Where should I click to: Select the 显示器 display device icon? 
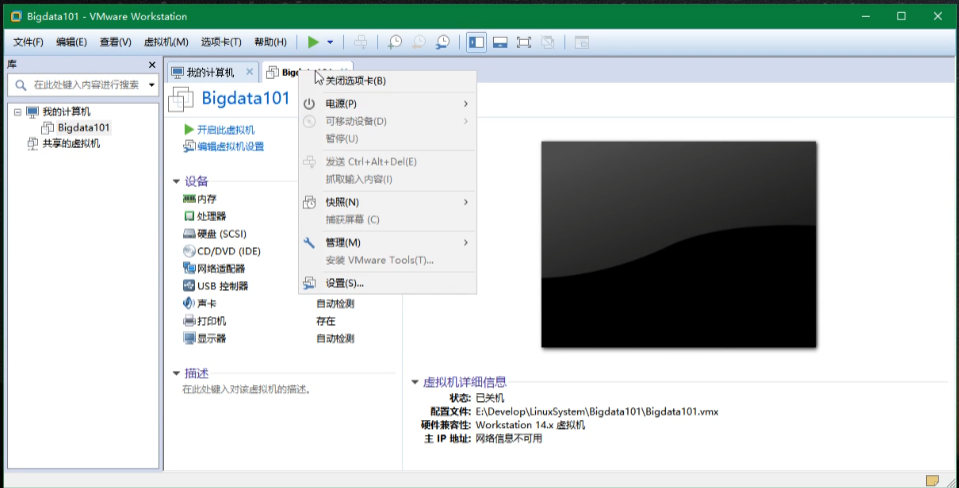189,338
